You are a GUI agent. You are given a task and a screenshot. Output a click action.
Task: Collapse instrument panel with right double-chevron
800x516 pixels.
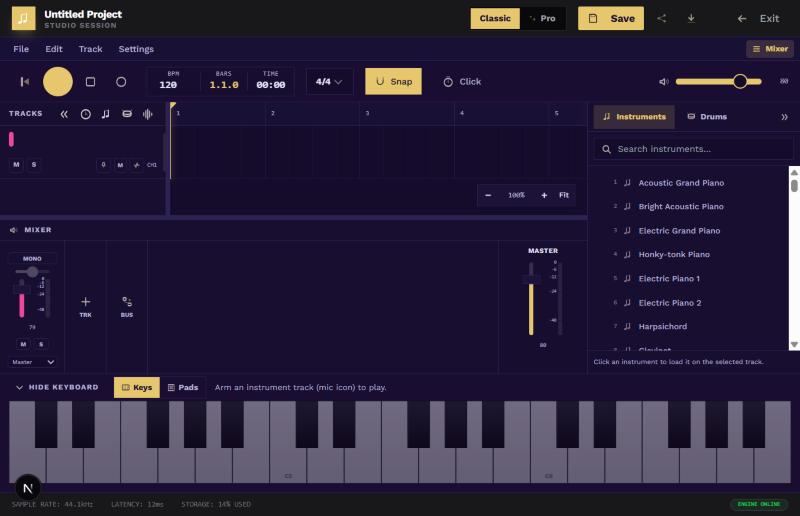coord(784,117)
